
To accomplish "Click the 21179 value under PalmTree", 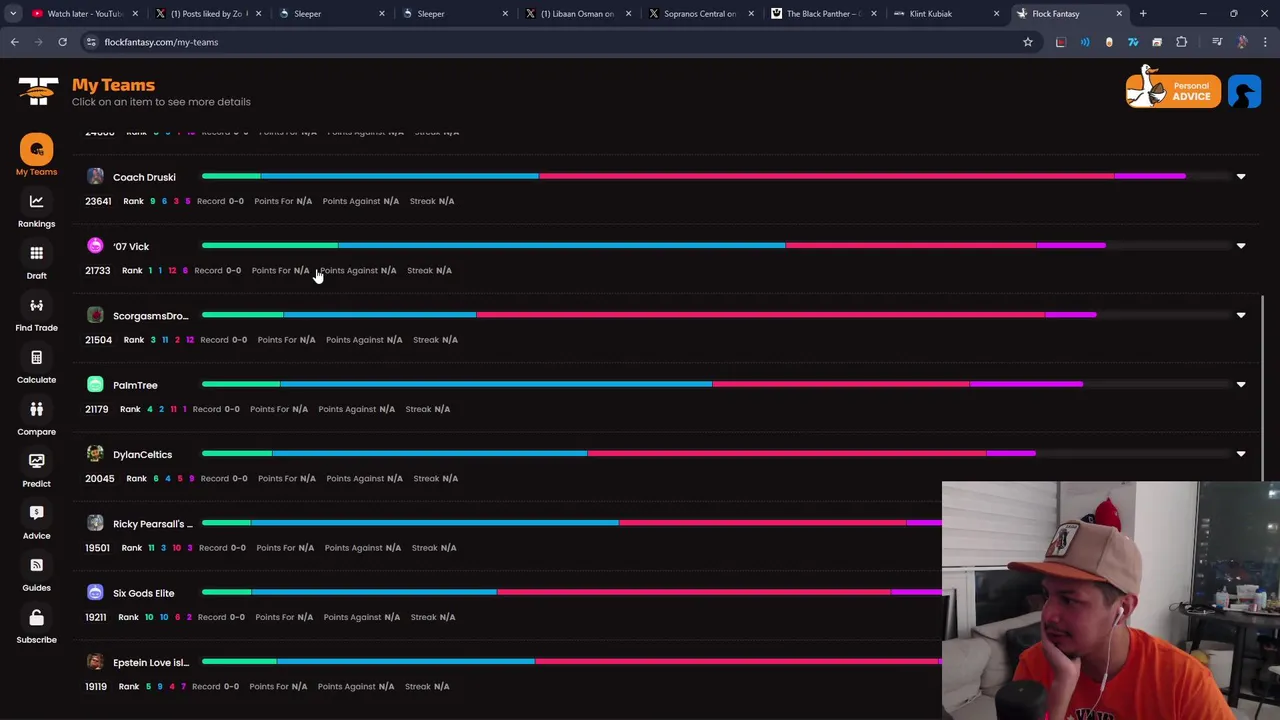I will tap(96, 409).
